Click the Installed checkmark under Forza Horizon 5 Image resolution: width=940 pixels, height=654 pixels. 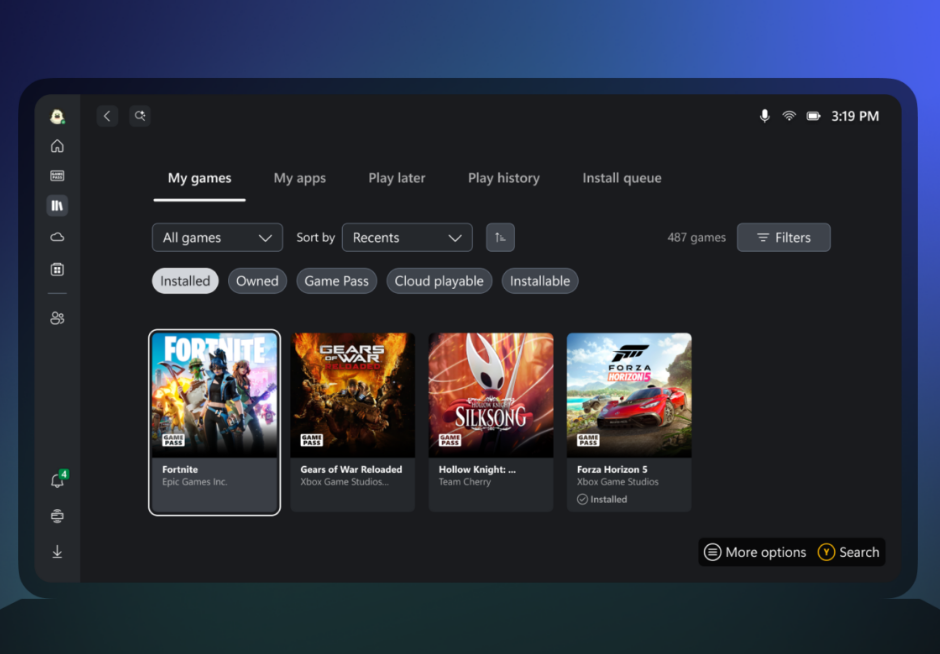[582, 499]
